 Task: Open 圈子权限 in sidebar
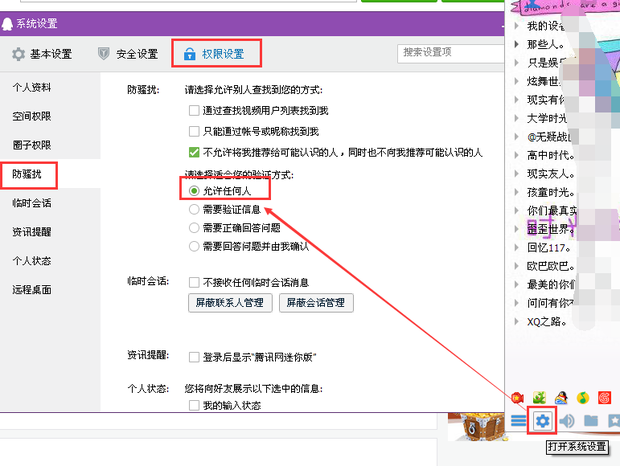click(x=32, y=145)
